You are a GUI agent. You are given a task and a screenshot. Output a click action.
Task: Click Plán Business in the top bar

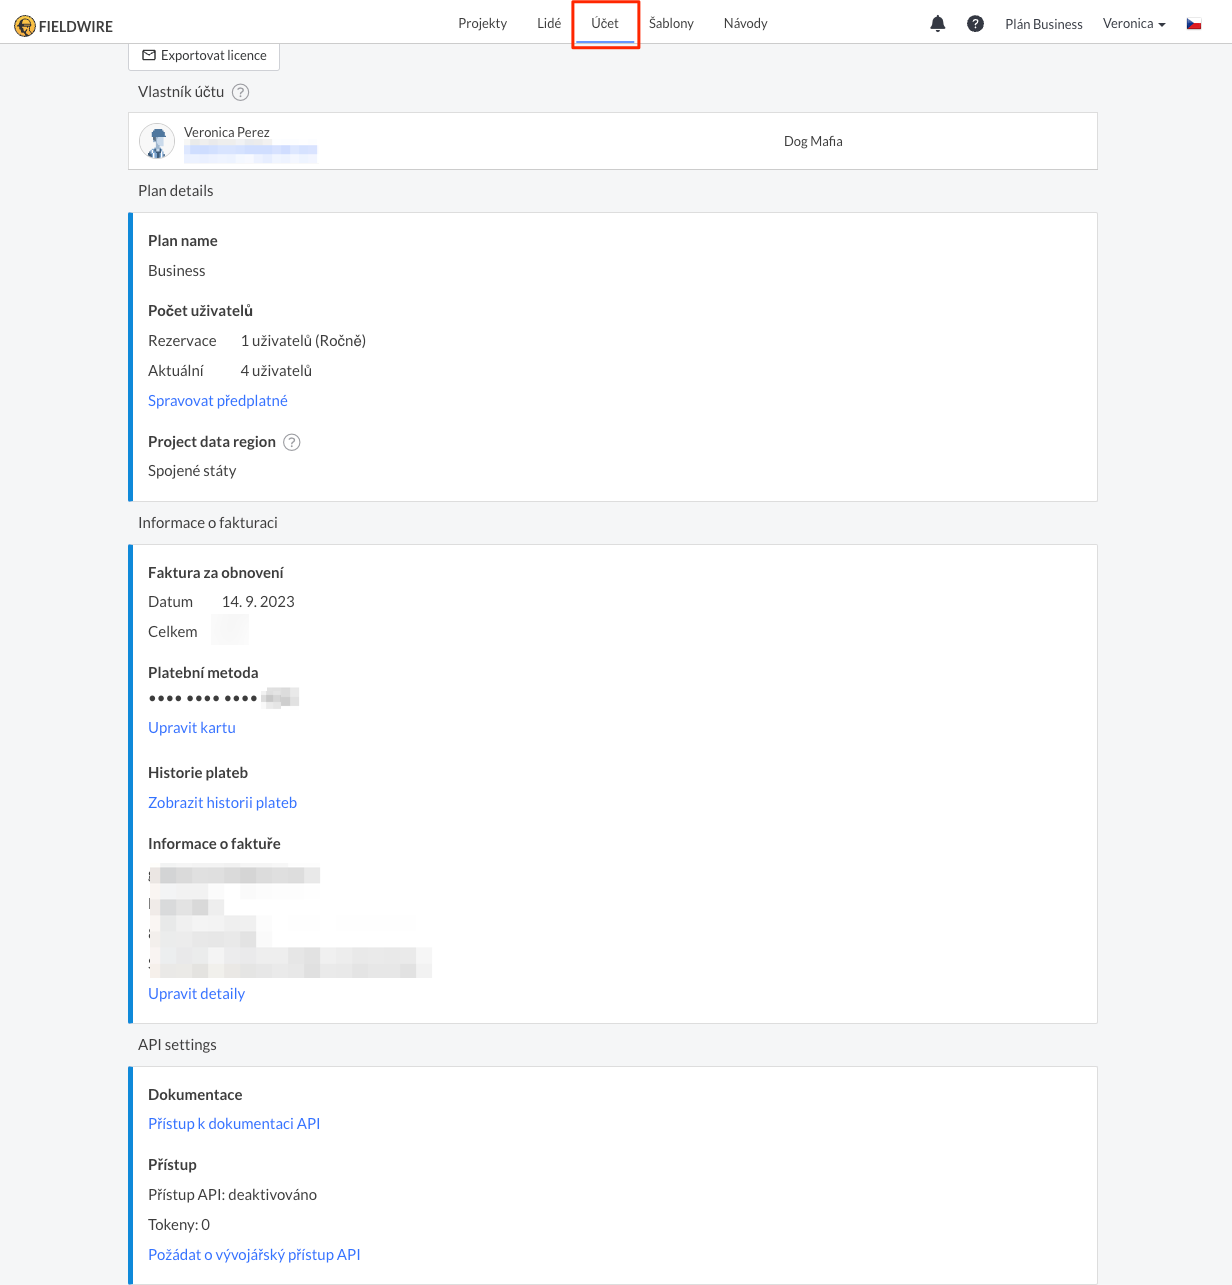pyautogui.click(x=1043, y=23)
